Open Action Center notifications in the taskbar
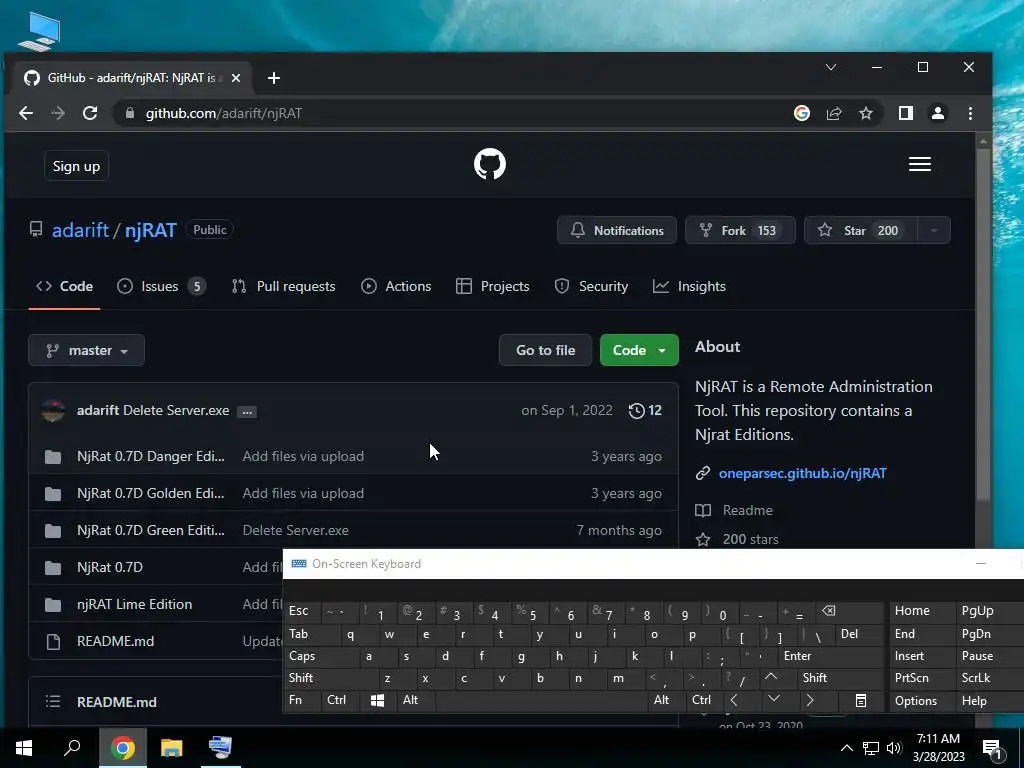Viewport: 1024px width, 768px height. pyautogui.click(x=992, y=748)
